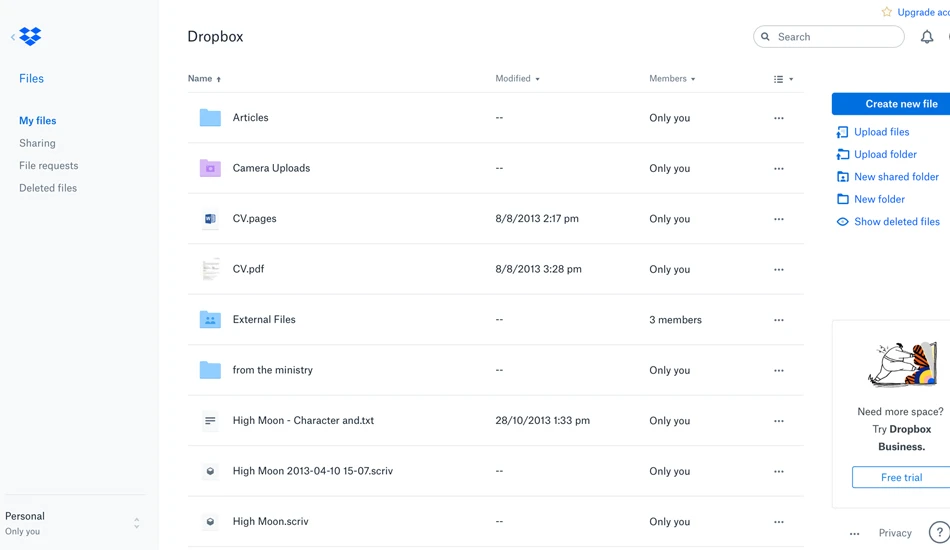Open the list view options dropdown

(783, 79)
